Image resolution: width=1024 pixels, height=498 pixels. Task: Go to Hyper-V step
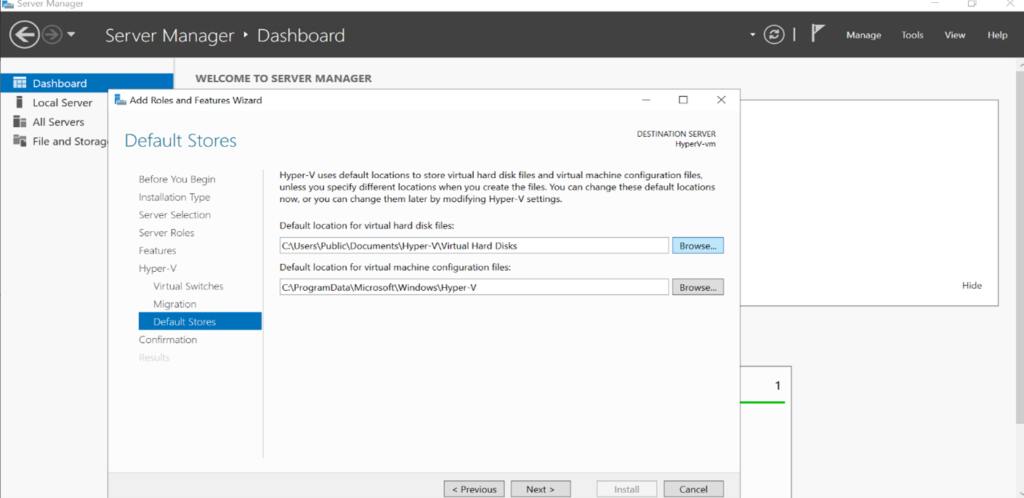tap(157, 268)
